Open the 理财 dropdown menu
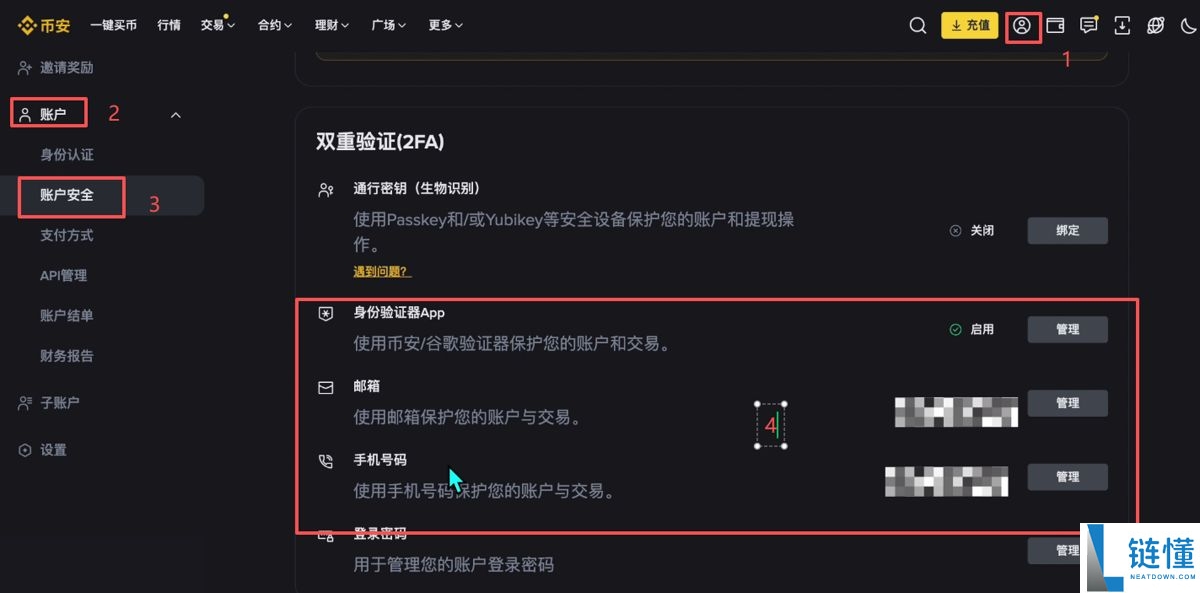Viewport: 1200px width, 593px height. pyautogui.click(x=330, y=25)
